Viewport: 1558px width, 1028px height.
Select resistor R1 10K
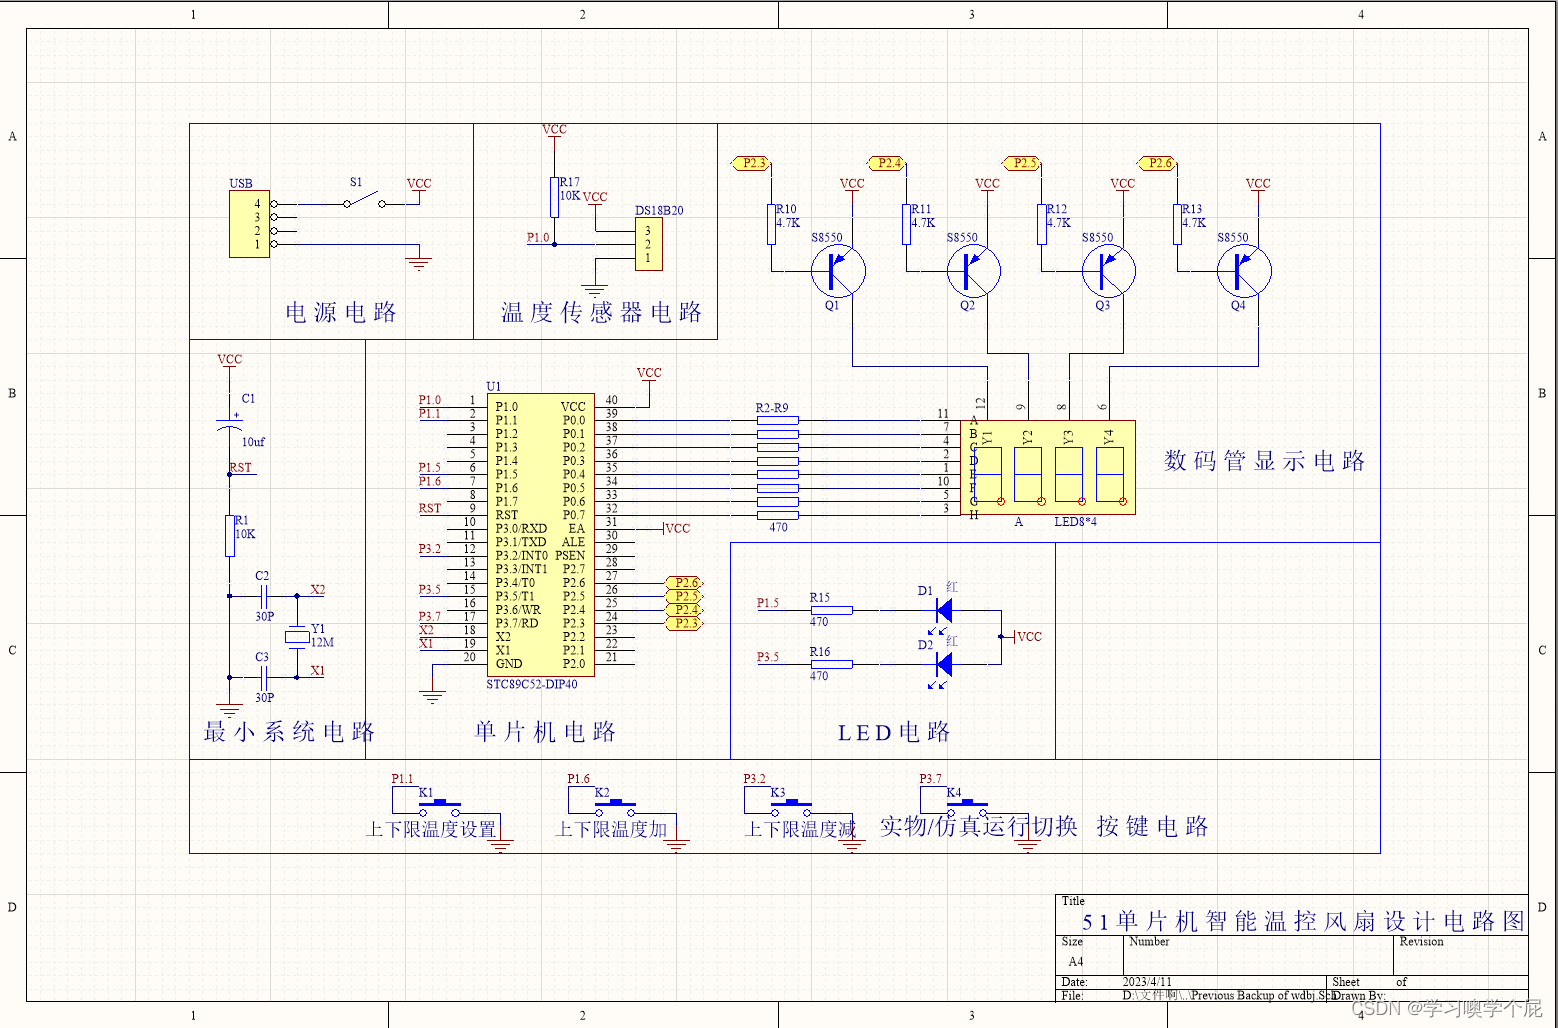tap(230, 535)
